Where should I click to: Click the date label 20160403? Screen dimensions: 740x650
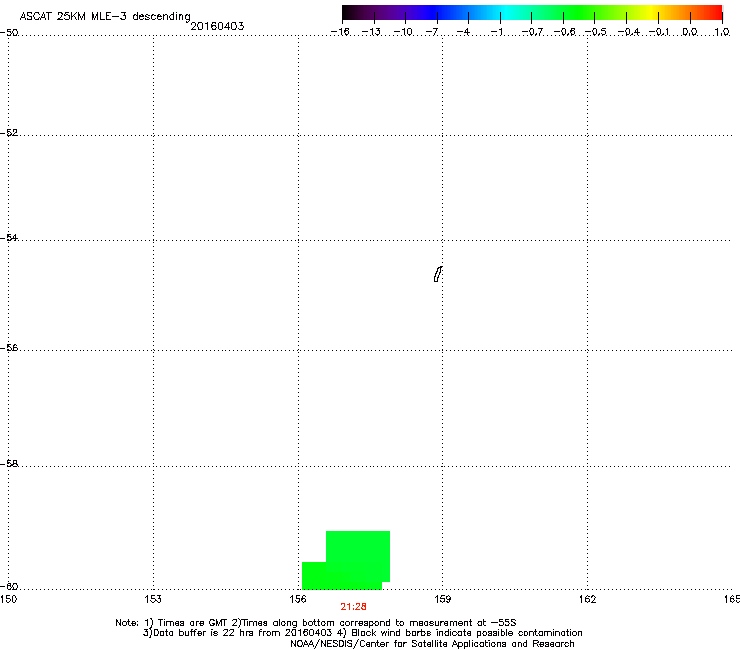point(217,26)
